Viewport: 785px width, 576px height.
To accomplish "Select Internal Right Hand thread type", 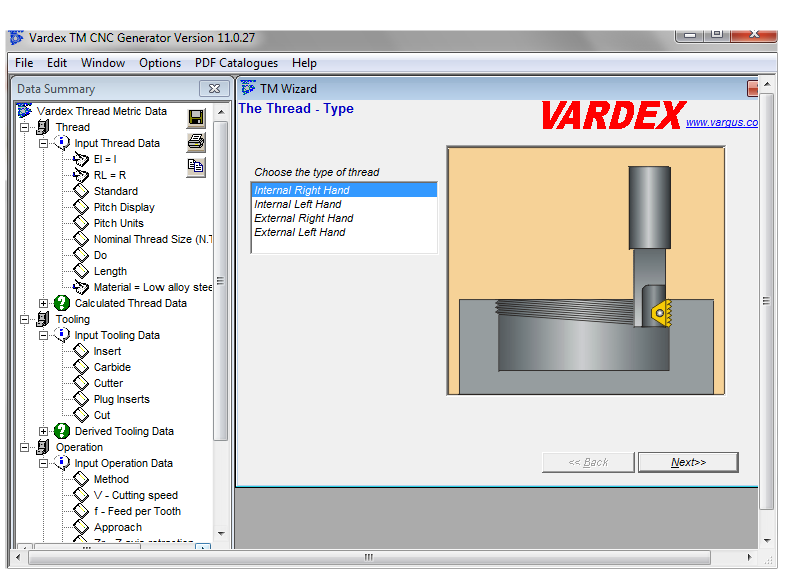I will (x=344, y=190).
